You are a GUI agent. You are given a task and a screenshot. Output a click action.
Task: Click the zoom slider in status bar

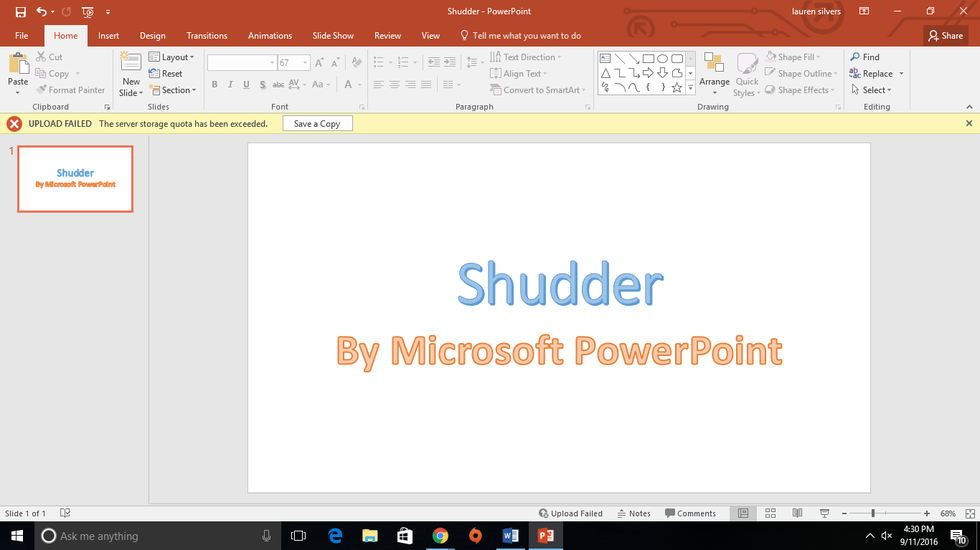[x=873, y=513]
